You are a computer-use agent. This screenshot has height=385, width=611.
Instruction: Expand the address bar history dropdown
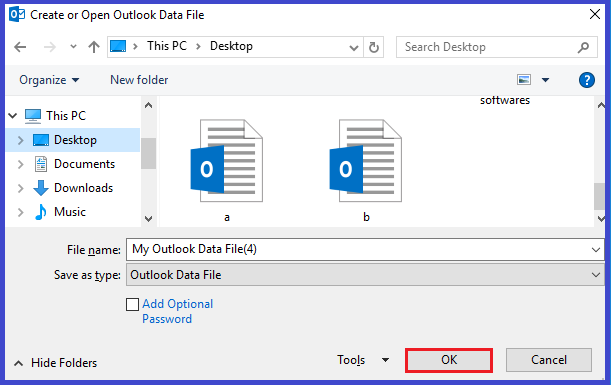pos(353,48)
